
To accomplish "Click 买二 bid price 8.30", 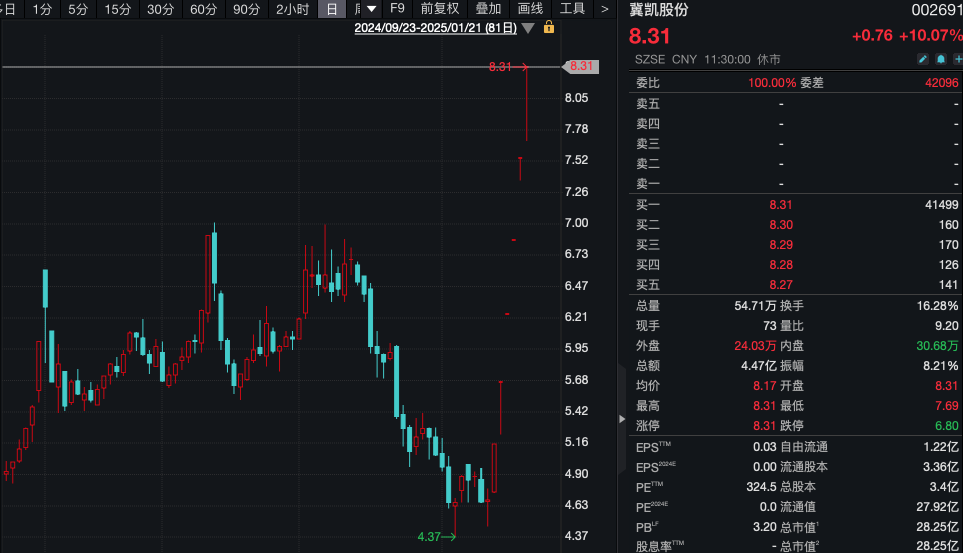I will (781, 225).
